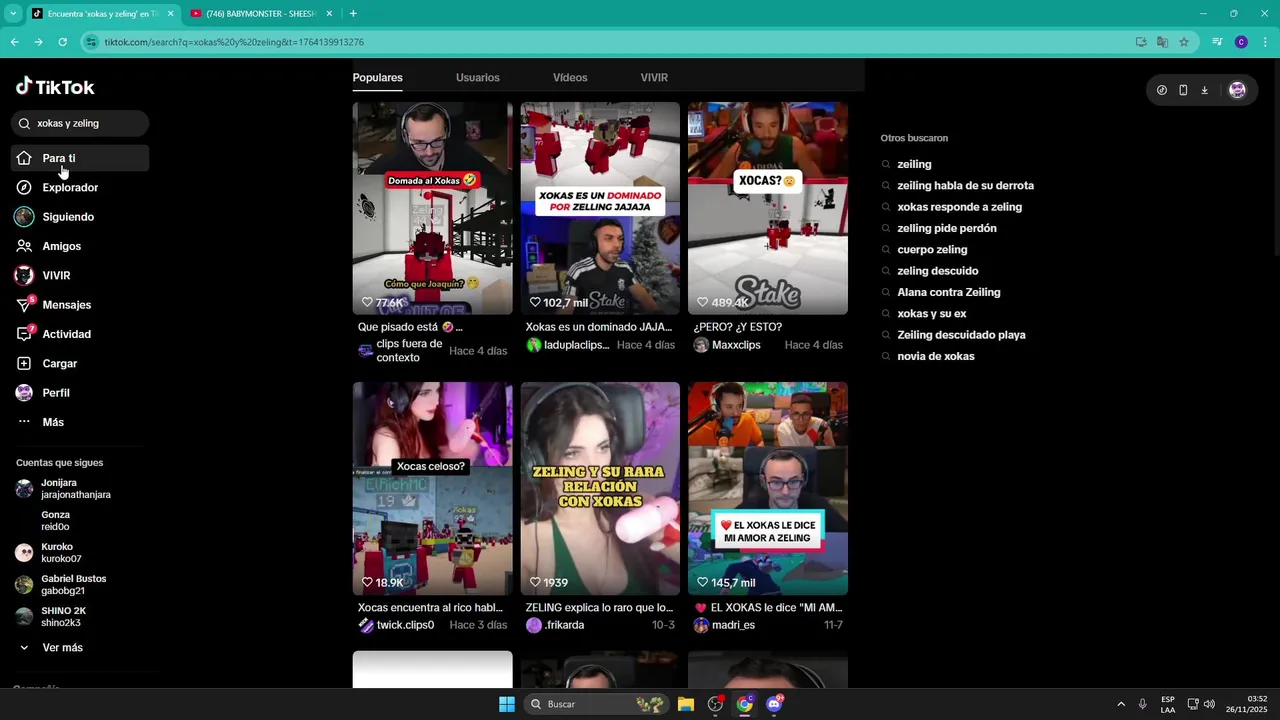Select 'zelling pide perdón' suggestion
The image size is (1280, 720).
[947, 228]
